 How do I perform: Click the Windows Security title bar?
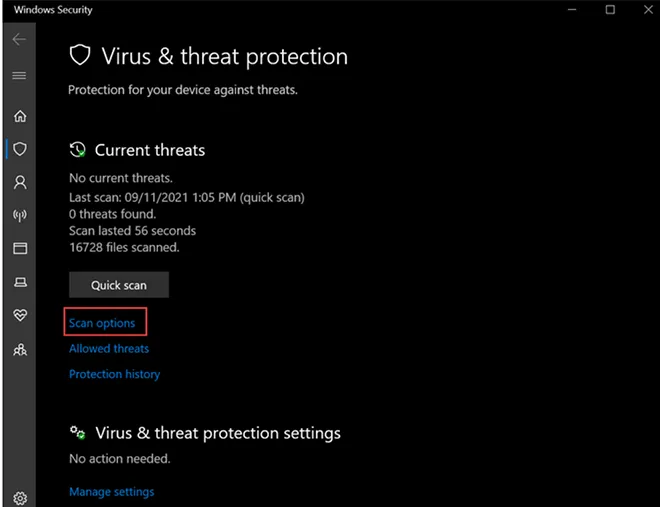click(x=300, y=10)
